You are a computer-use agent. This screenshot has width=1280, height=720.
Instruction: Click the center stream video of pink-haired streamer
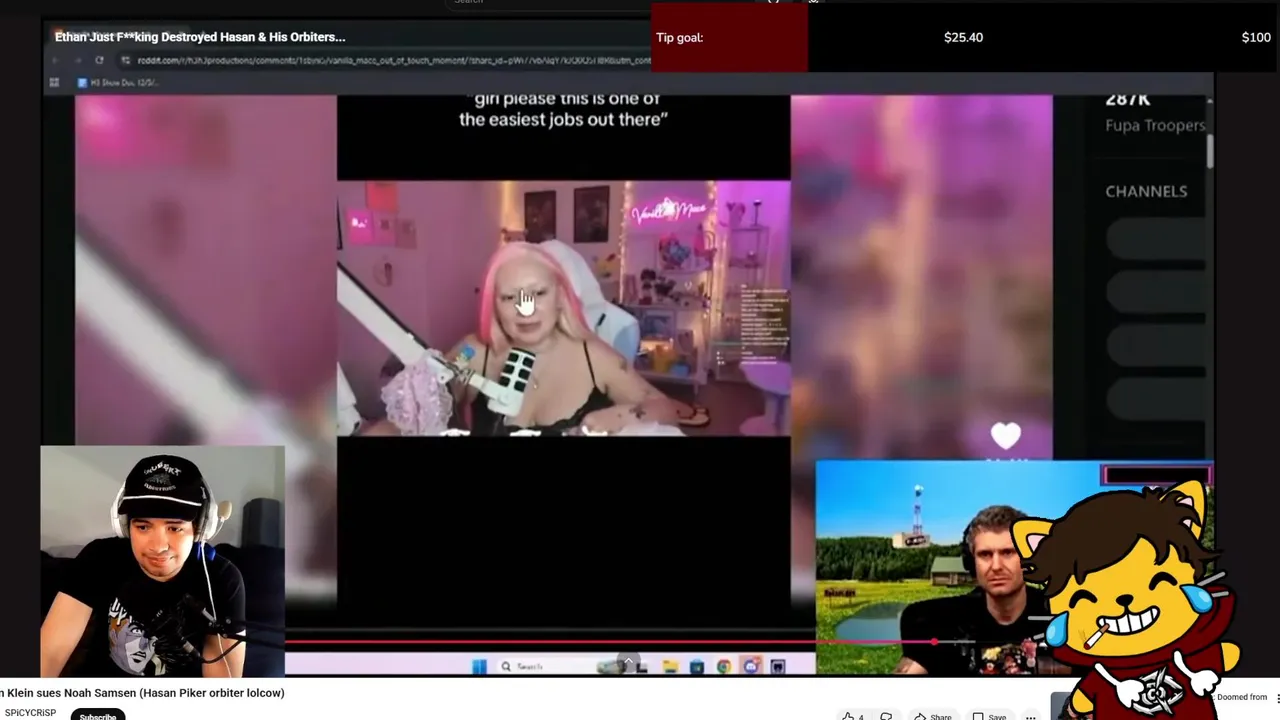pyautogui.click(x=563, y=308)
